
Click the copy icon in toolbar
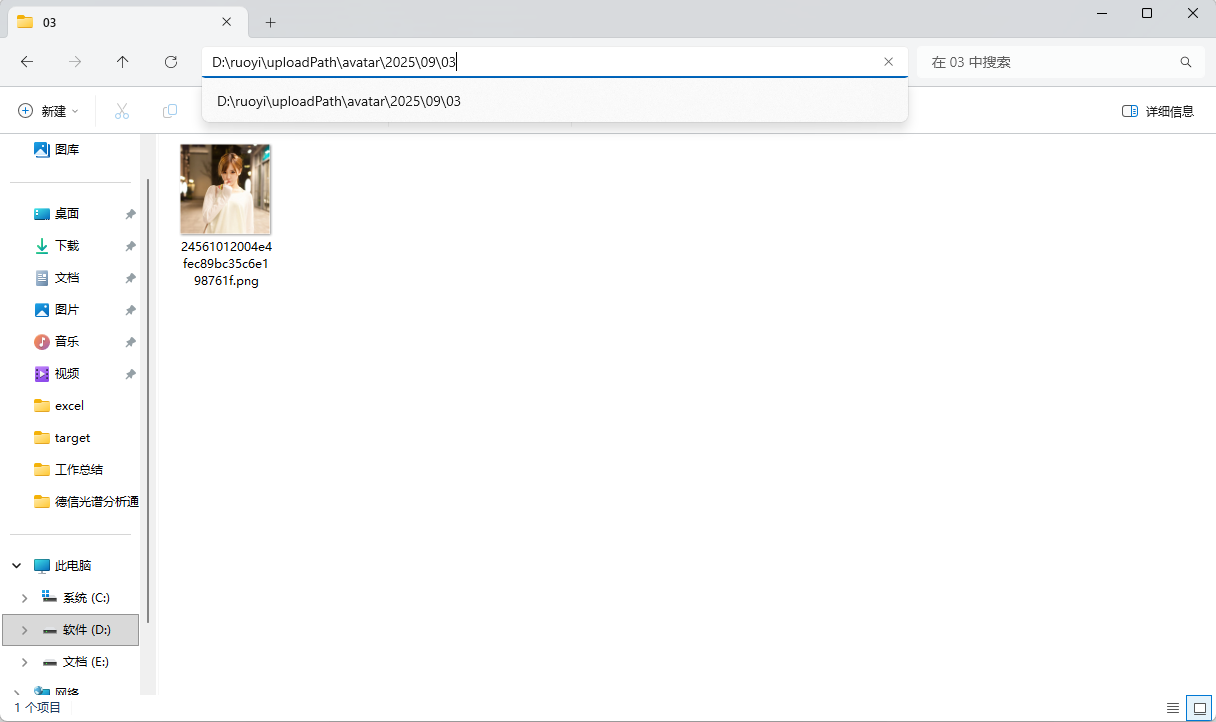170,111
